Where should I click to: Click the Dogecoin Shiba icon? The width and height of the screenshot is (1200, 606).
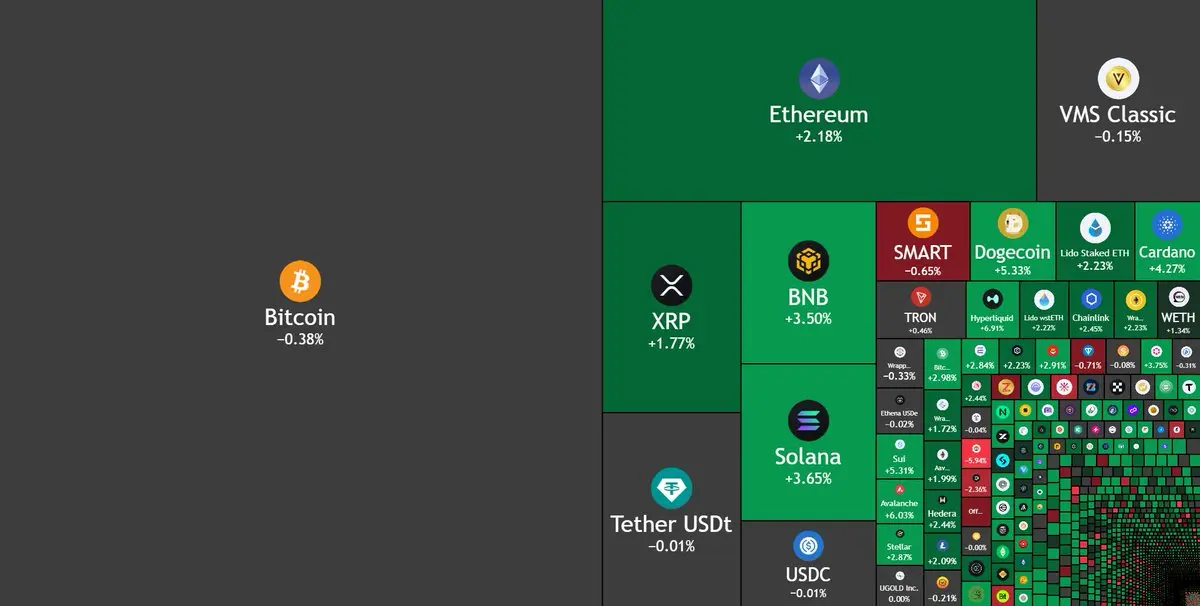(x=1013, y=224)
